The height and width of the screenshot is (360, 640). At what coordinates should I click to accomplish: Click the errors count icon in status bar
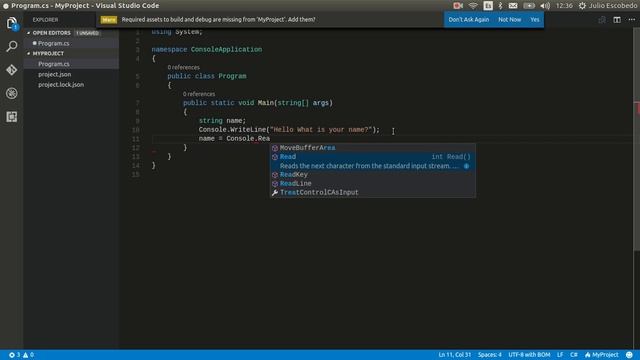[14, 355]
